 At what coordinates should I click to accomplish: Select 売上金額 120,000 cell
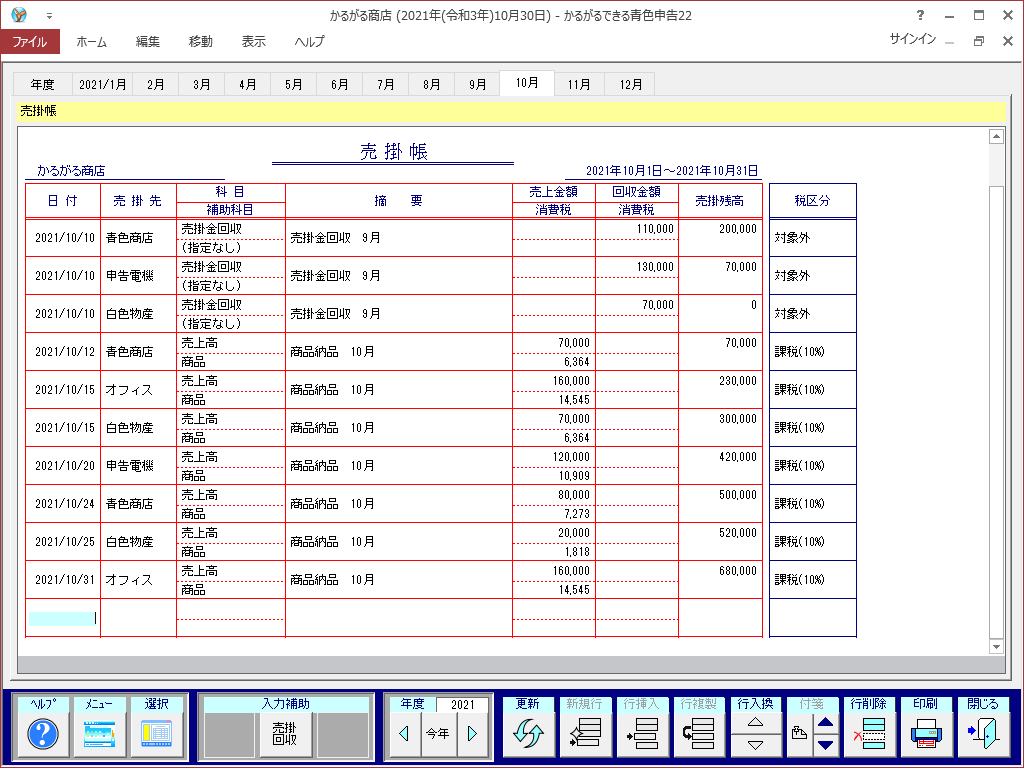[554, 456]
